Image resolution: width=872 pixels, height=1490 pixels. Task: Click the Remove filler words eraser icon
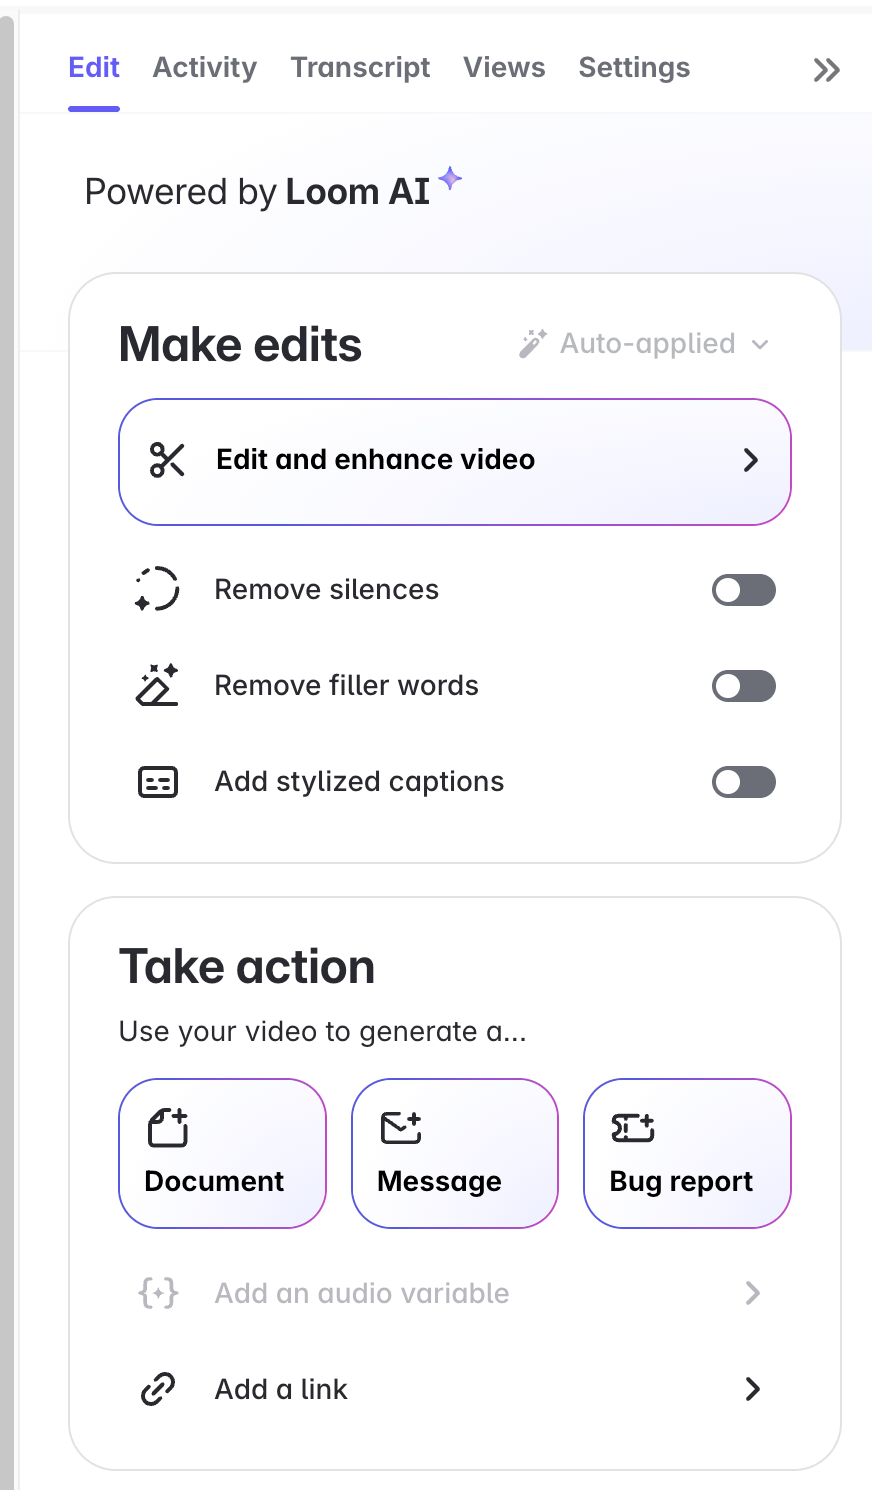tap(157, 685)
